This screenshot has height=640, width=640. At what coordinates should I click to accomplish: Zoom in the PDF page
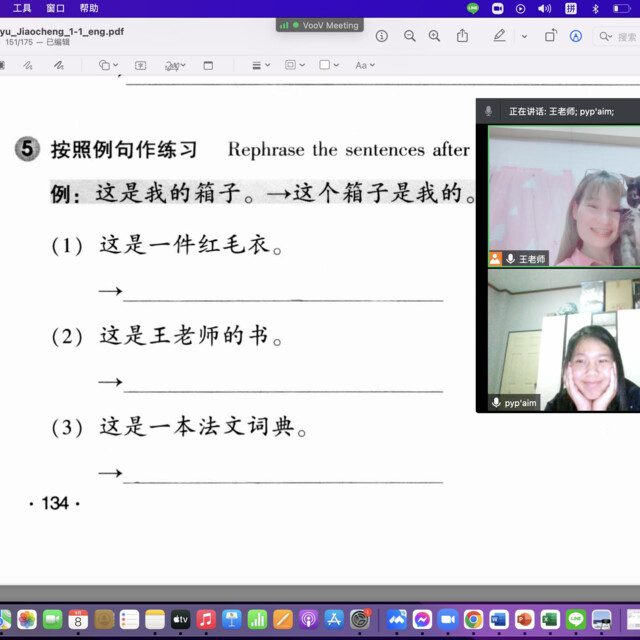(x=434, y=36)
